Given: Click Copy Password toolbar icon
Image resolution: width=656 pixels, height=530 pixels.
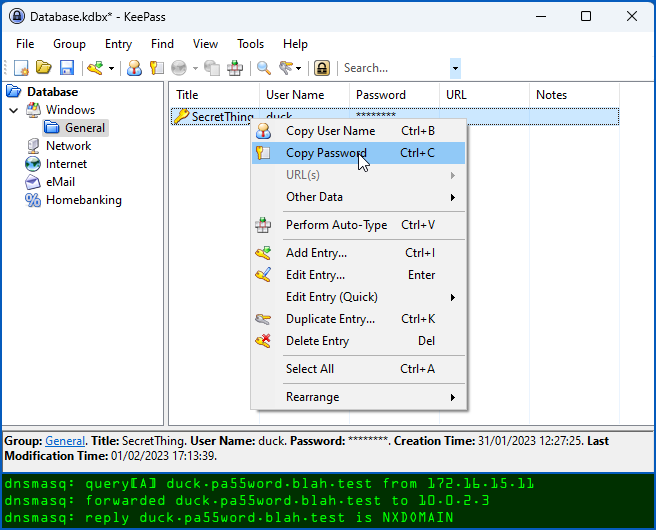Looking at the screenshot, I should tap(157, 68).
